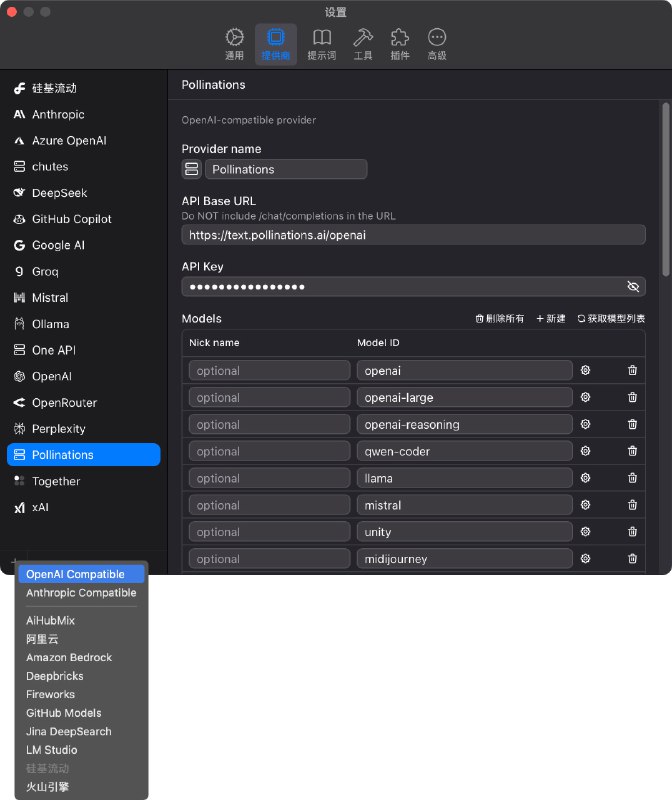Viewport: 672px width, 800px height.
Task: Delete the mistral model row
Action: [x=632, y=505]
